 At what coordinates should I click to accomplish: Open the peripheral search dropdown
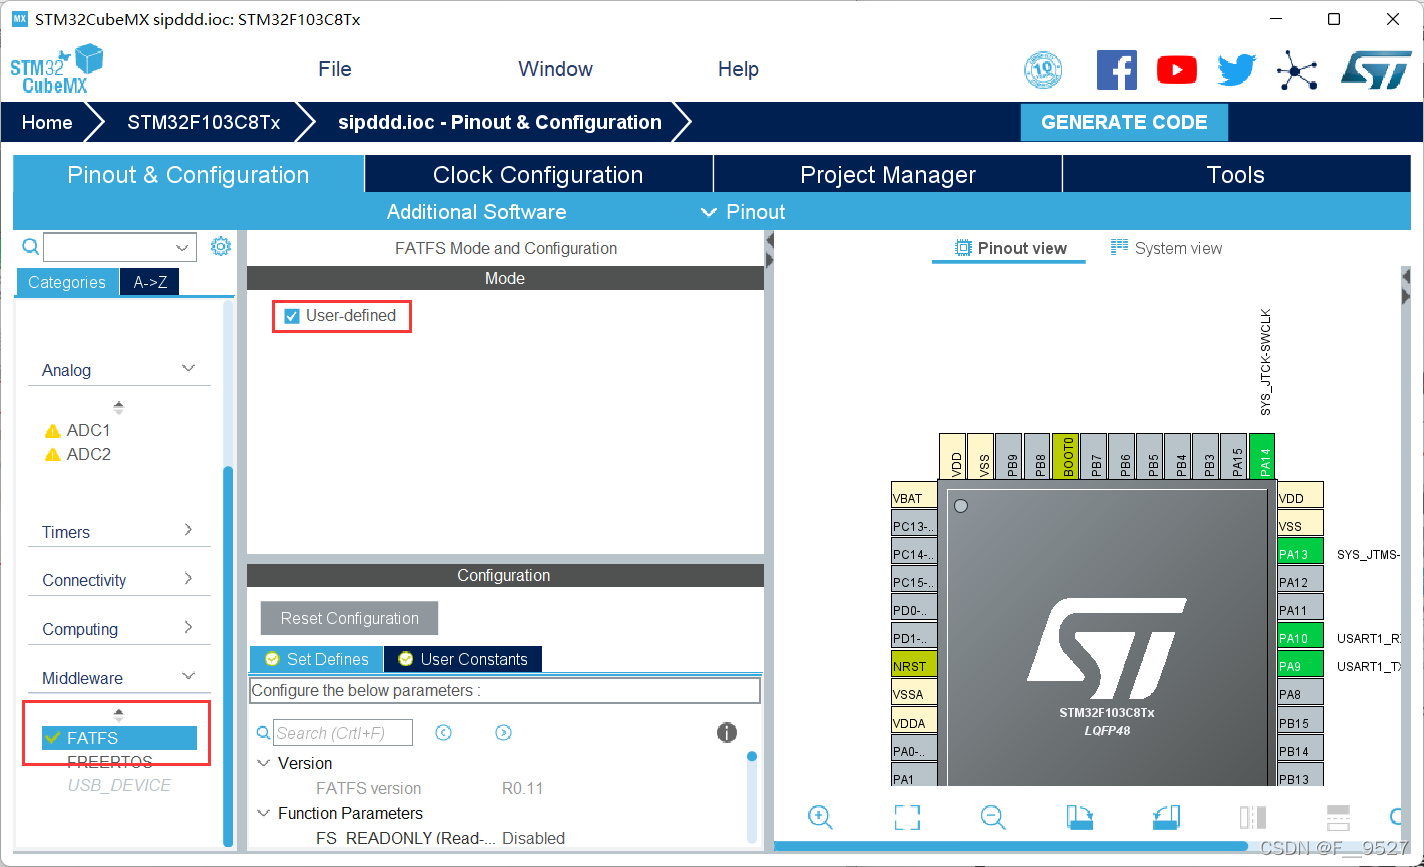pyautogui.click(x=182, y=247)
